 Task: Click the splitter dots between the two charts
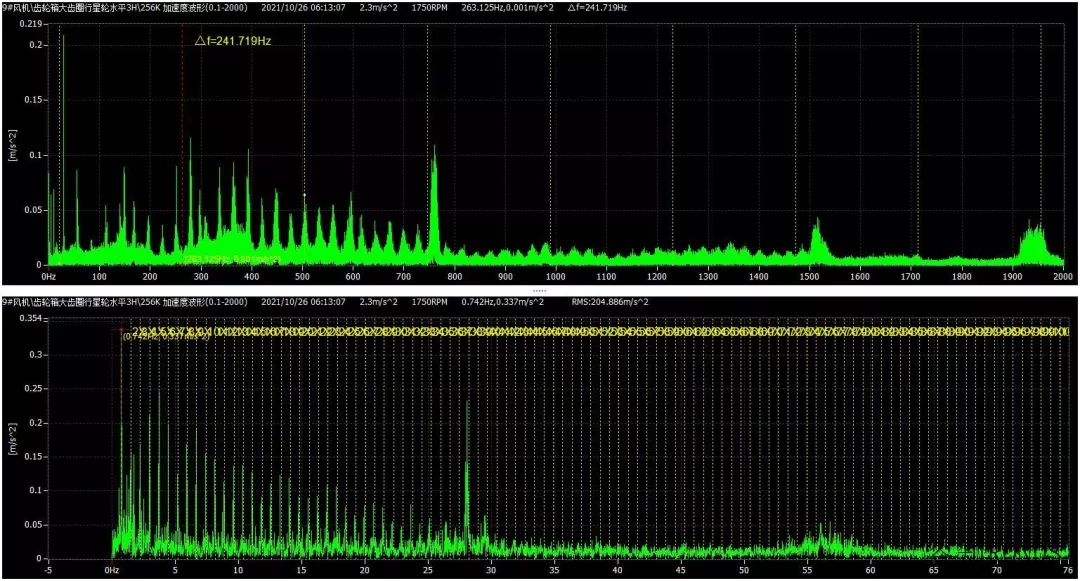tap(539, 290)
